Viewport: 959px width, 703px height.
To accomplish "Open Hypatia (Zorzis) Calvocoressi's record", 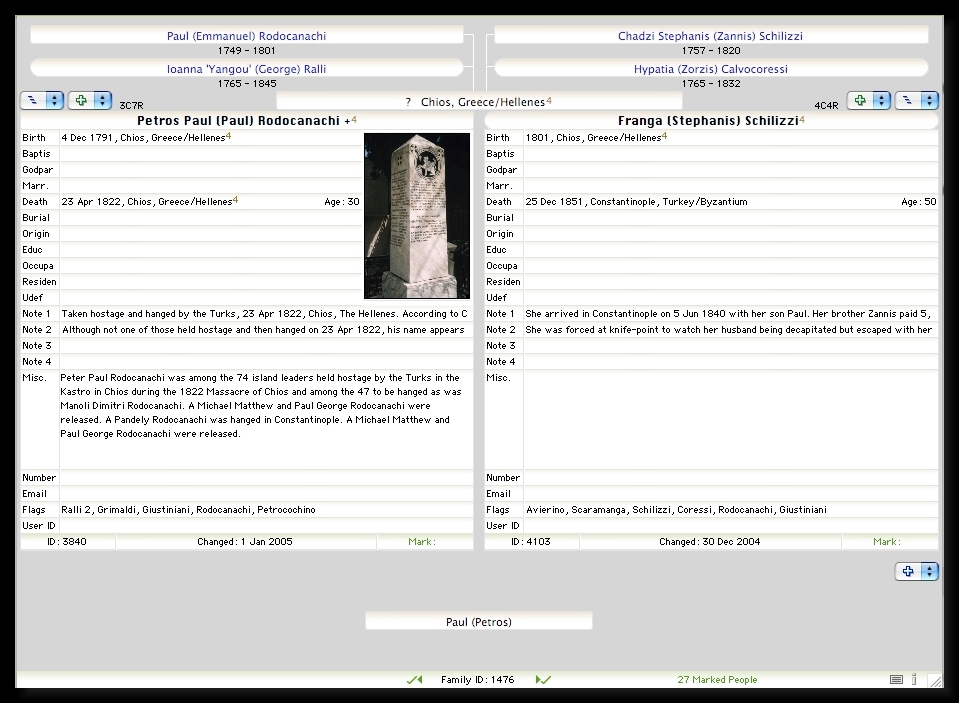I will tap(710, 70).
